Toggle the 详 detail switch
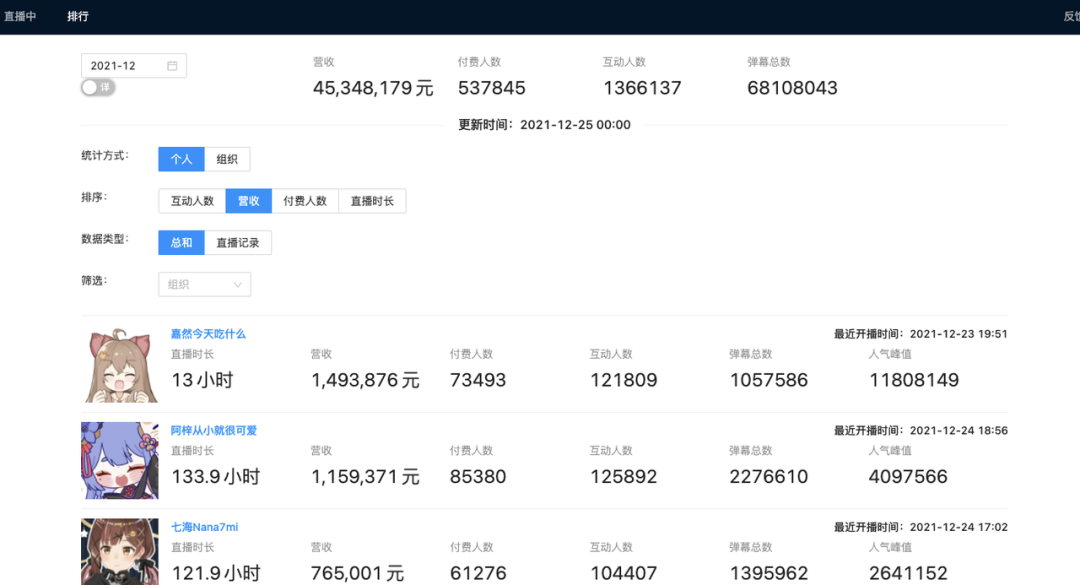Screen dimensions: 1080x585 [98, 88]
